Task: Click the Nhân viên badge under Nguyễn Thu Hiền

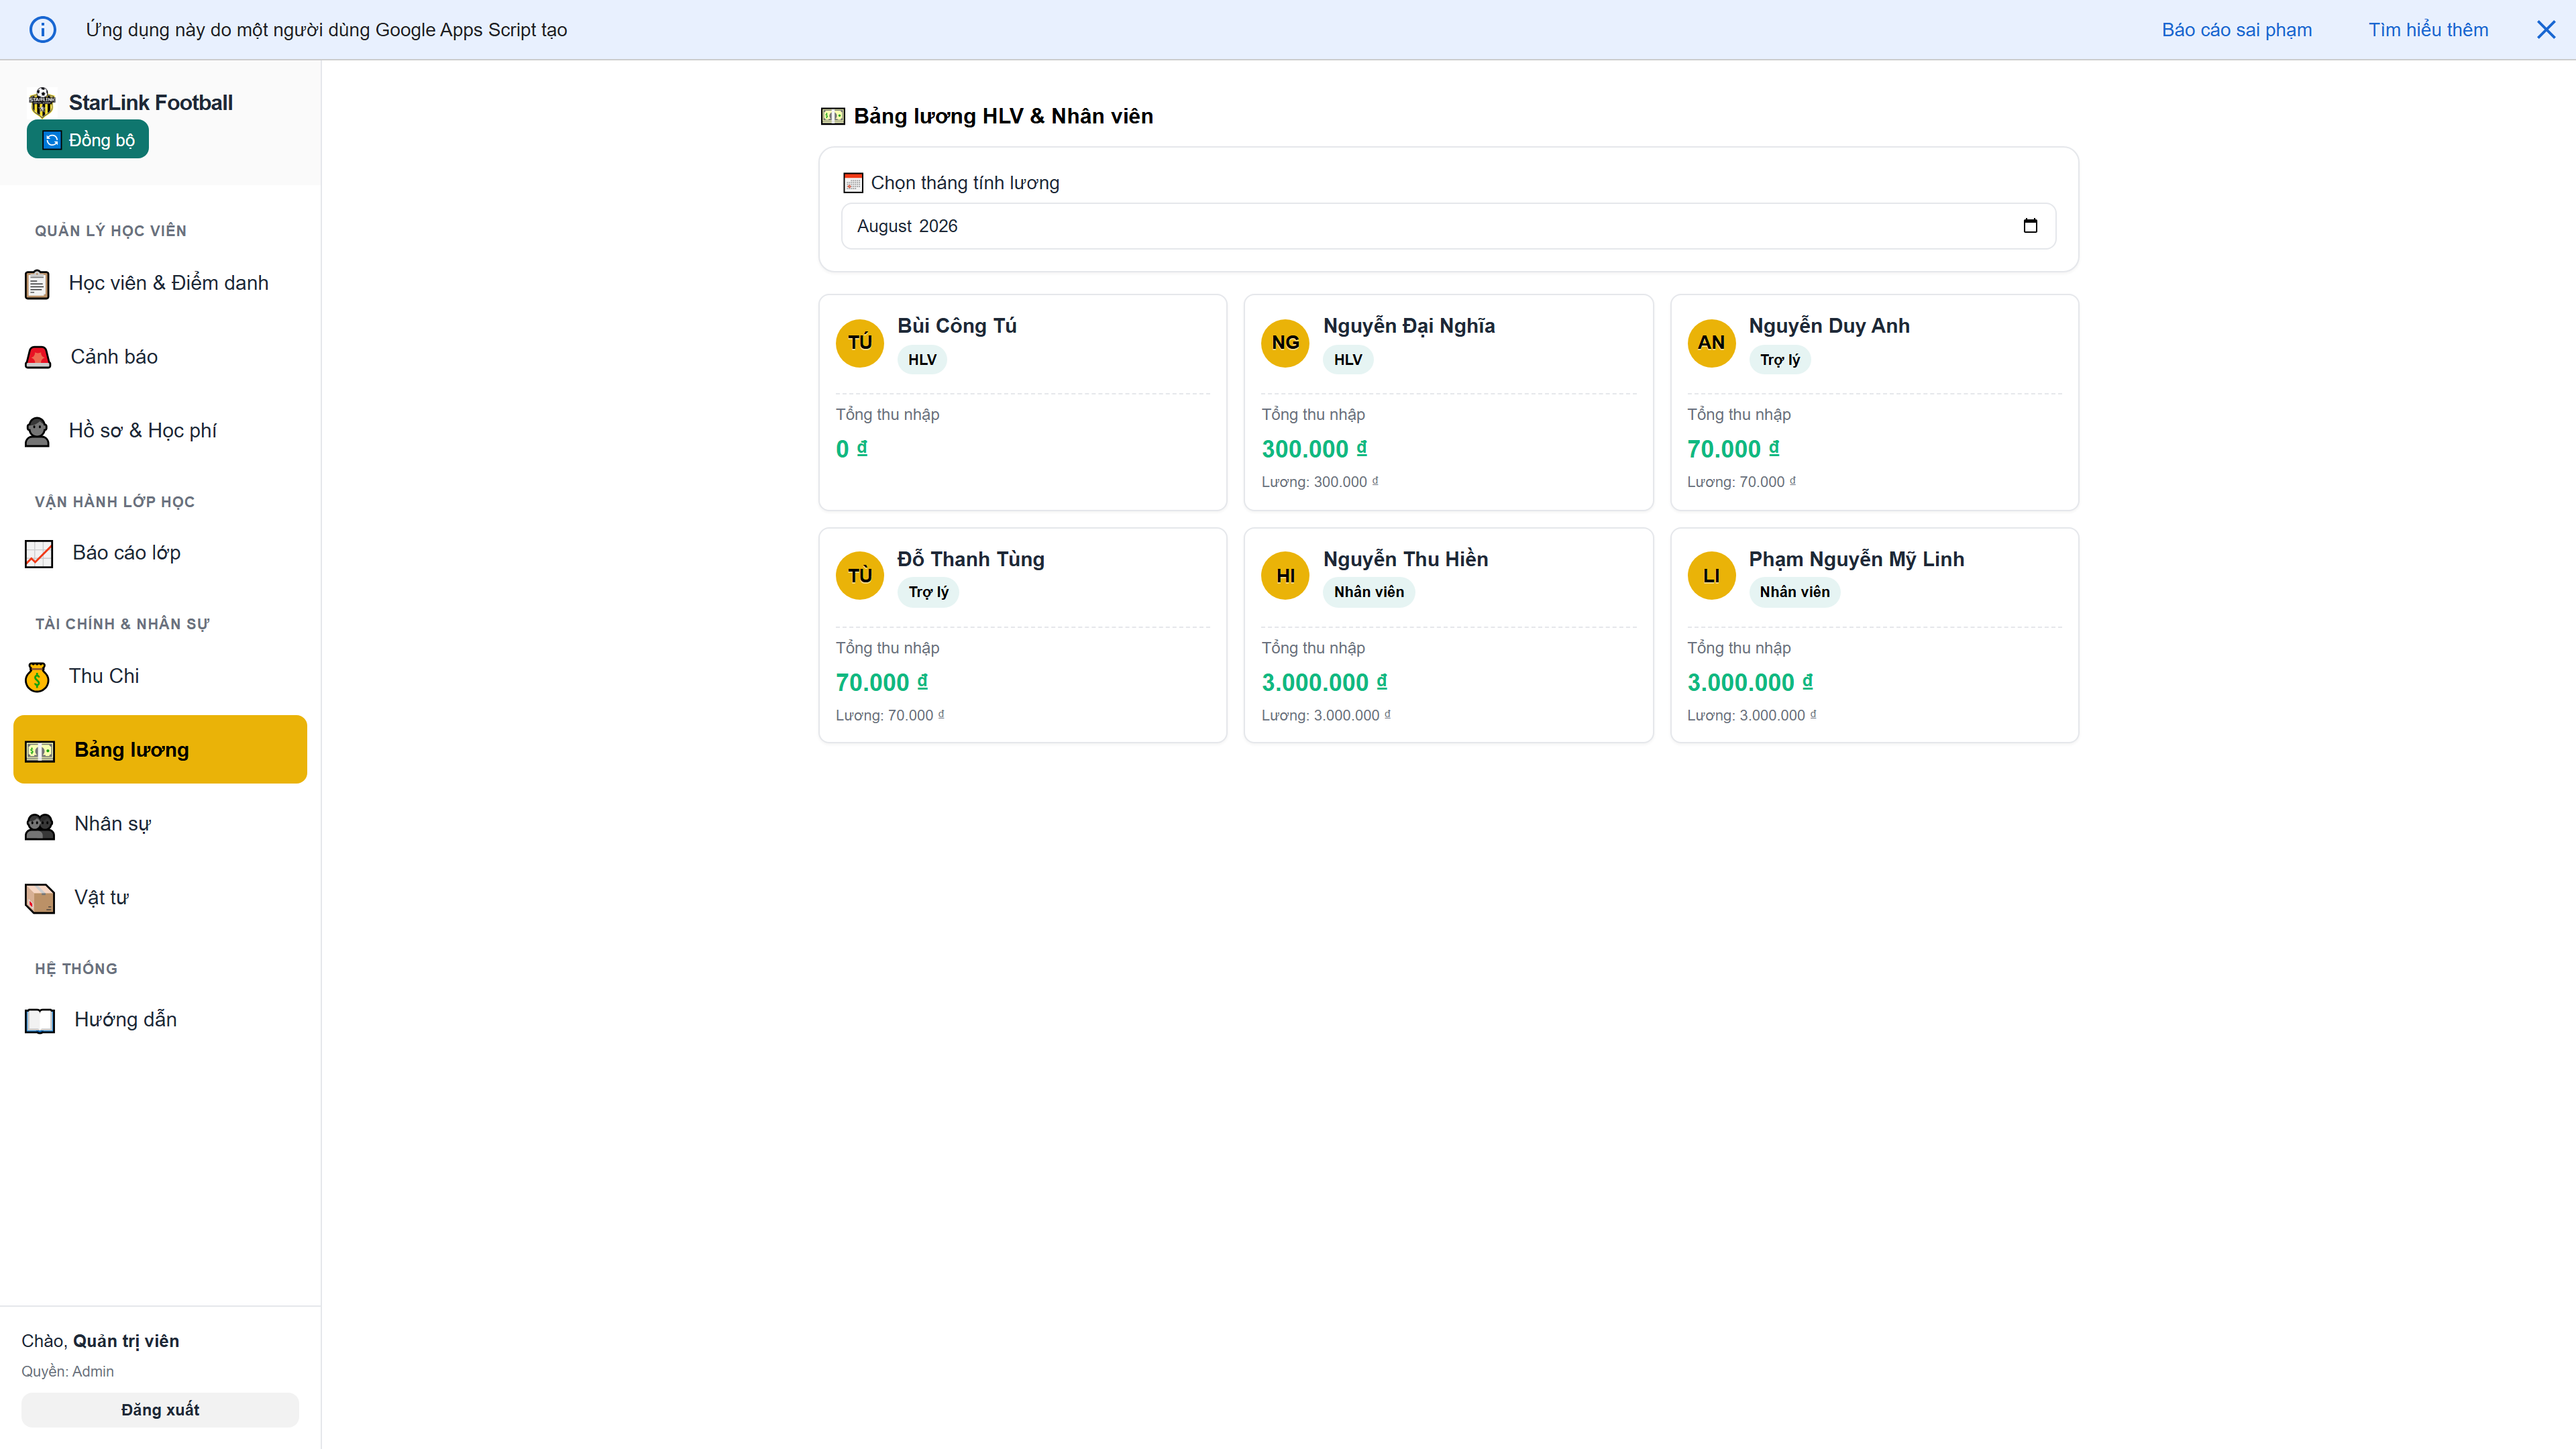Action: pyautogui.click(x=1368, y=592)
